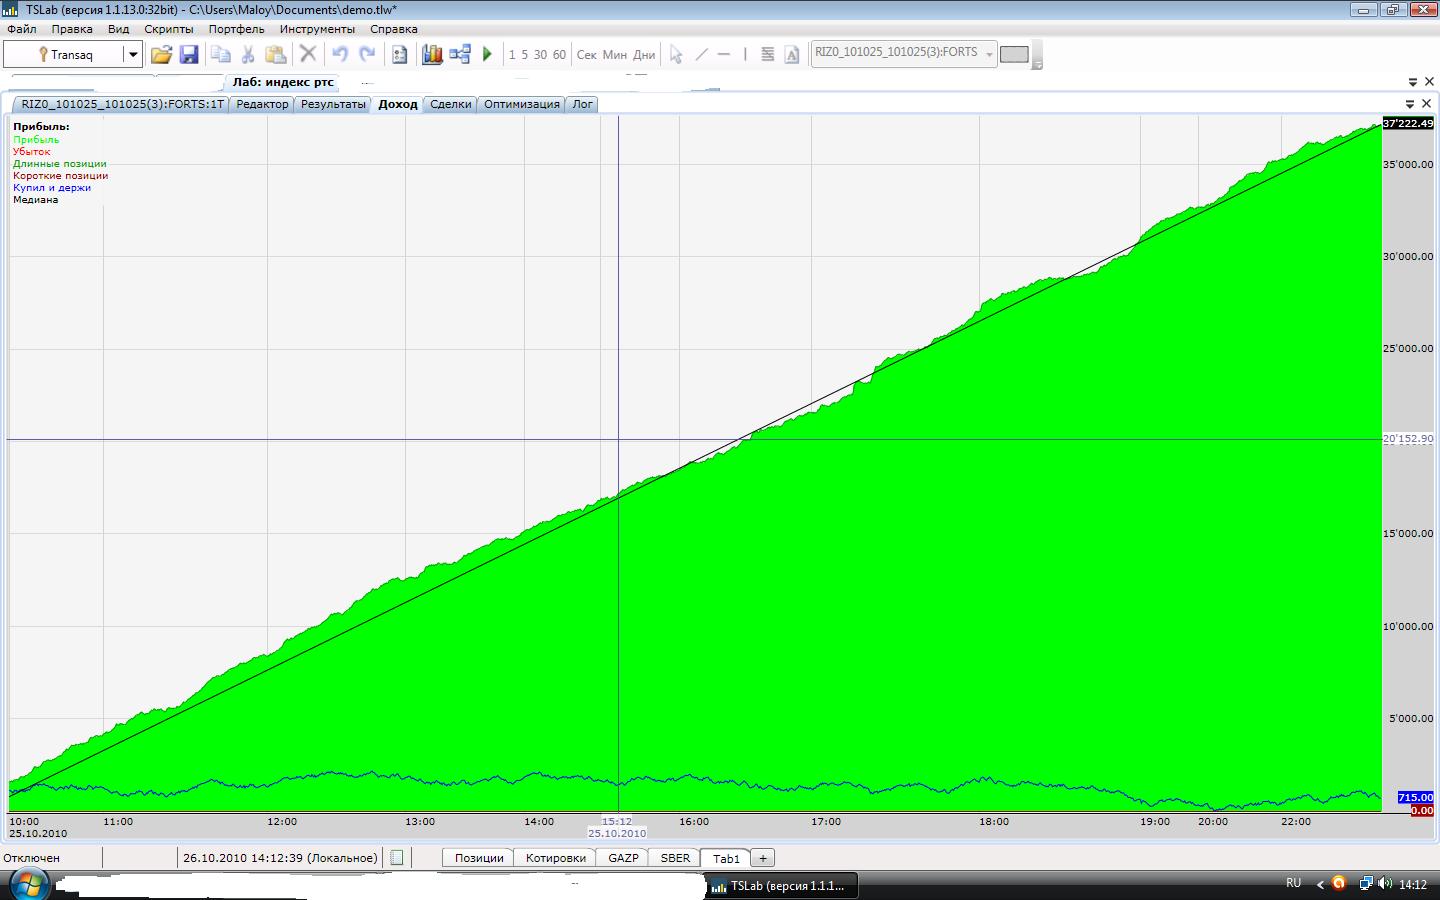This screenshot has height=900, width=1440.
Task: Click the notebook icon in the status bar
Action: [397, 858]
